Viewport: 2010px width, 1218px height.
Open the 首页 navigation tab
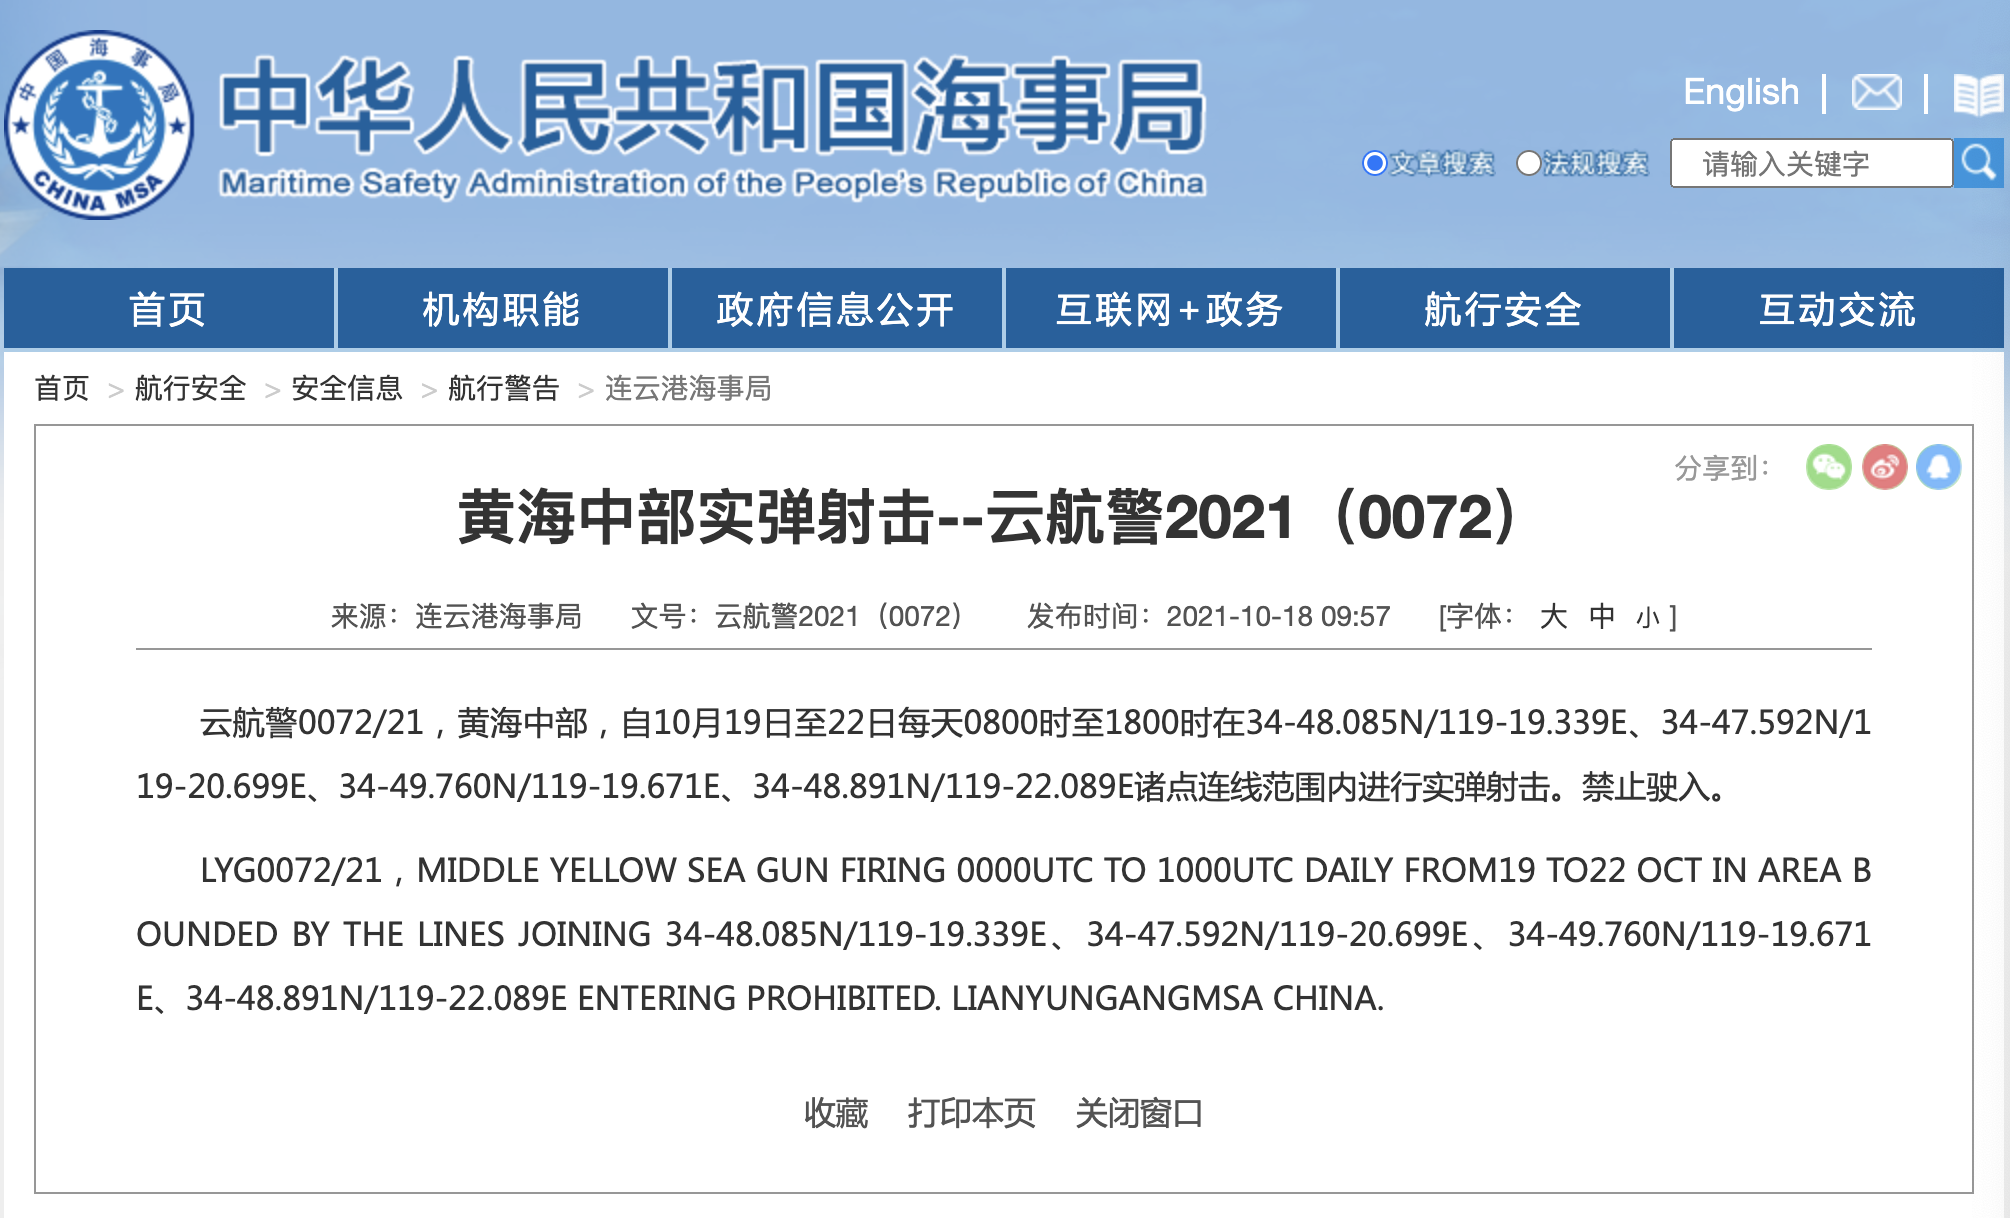point(168,309)
